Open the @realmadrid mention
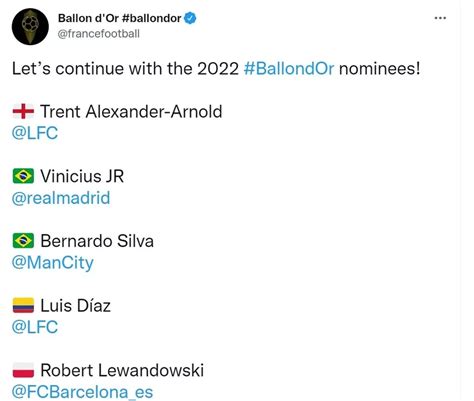Image resolution: width=474 pixels, height=401 pixels. [61, 198]
